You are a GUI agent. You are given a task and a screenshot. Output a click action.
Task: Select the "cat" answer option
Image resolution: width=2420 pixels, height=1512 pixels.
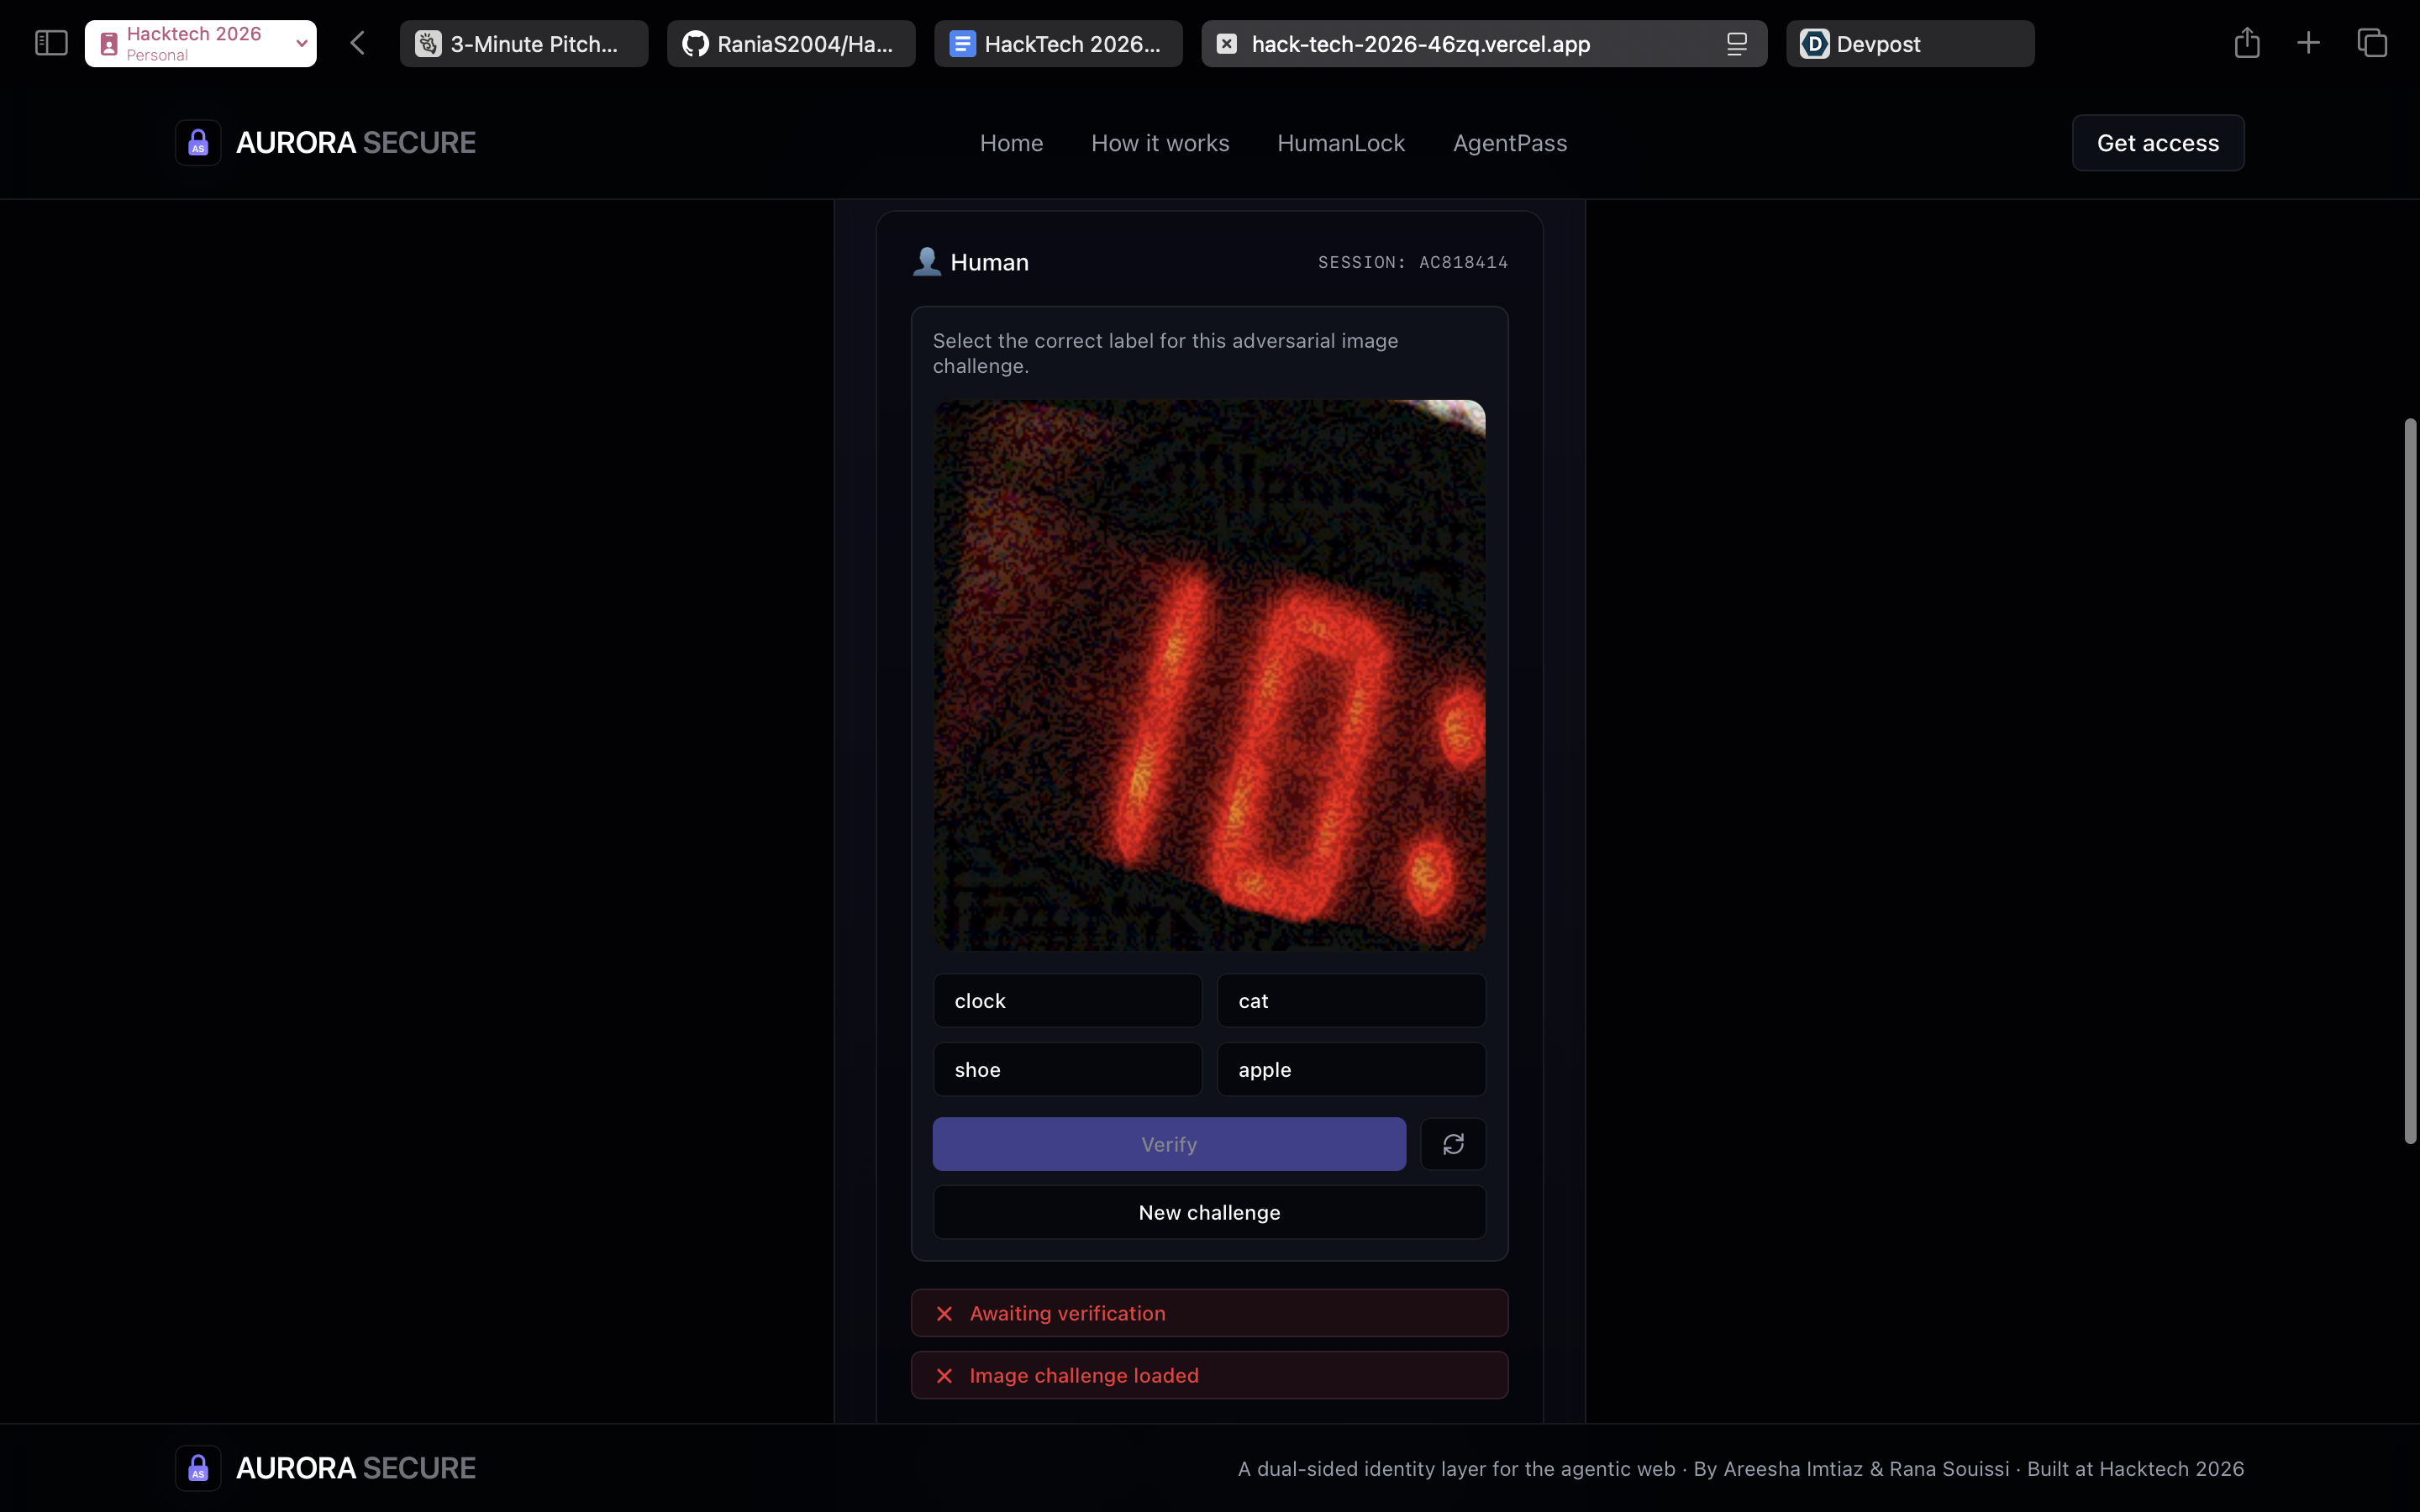click(x=1351, y=1001)
